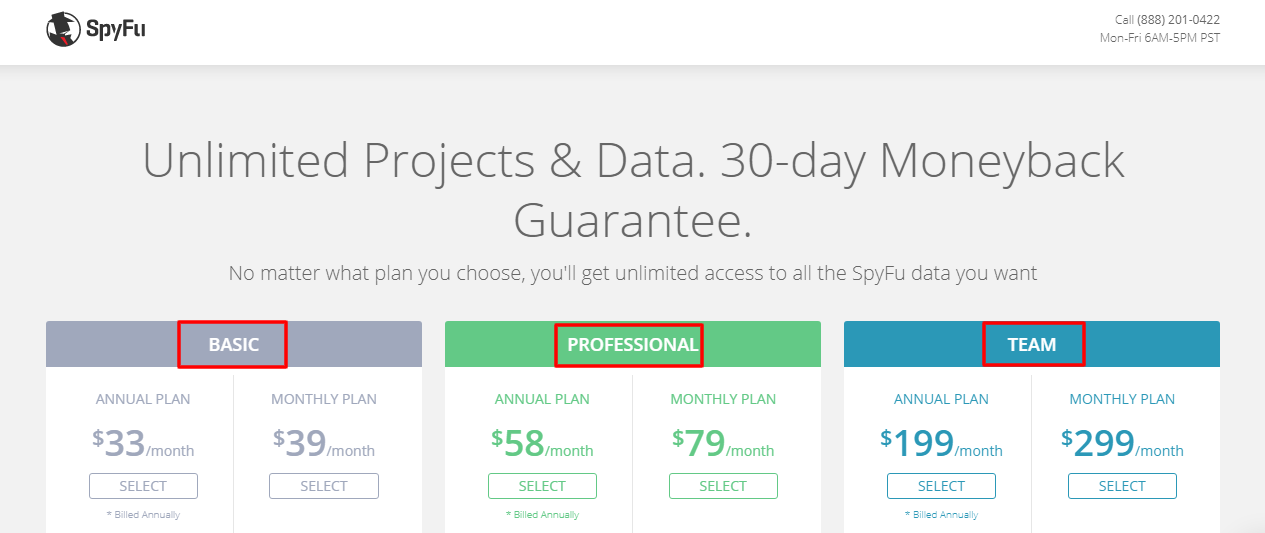Image resolution: width=1265 pixels, height=533 pixels.
Task: Select the Team monthly plan
Action: coord(1122,486)
